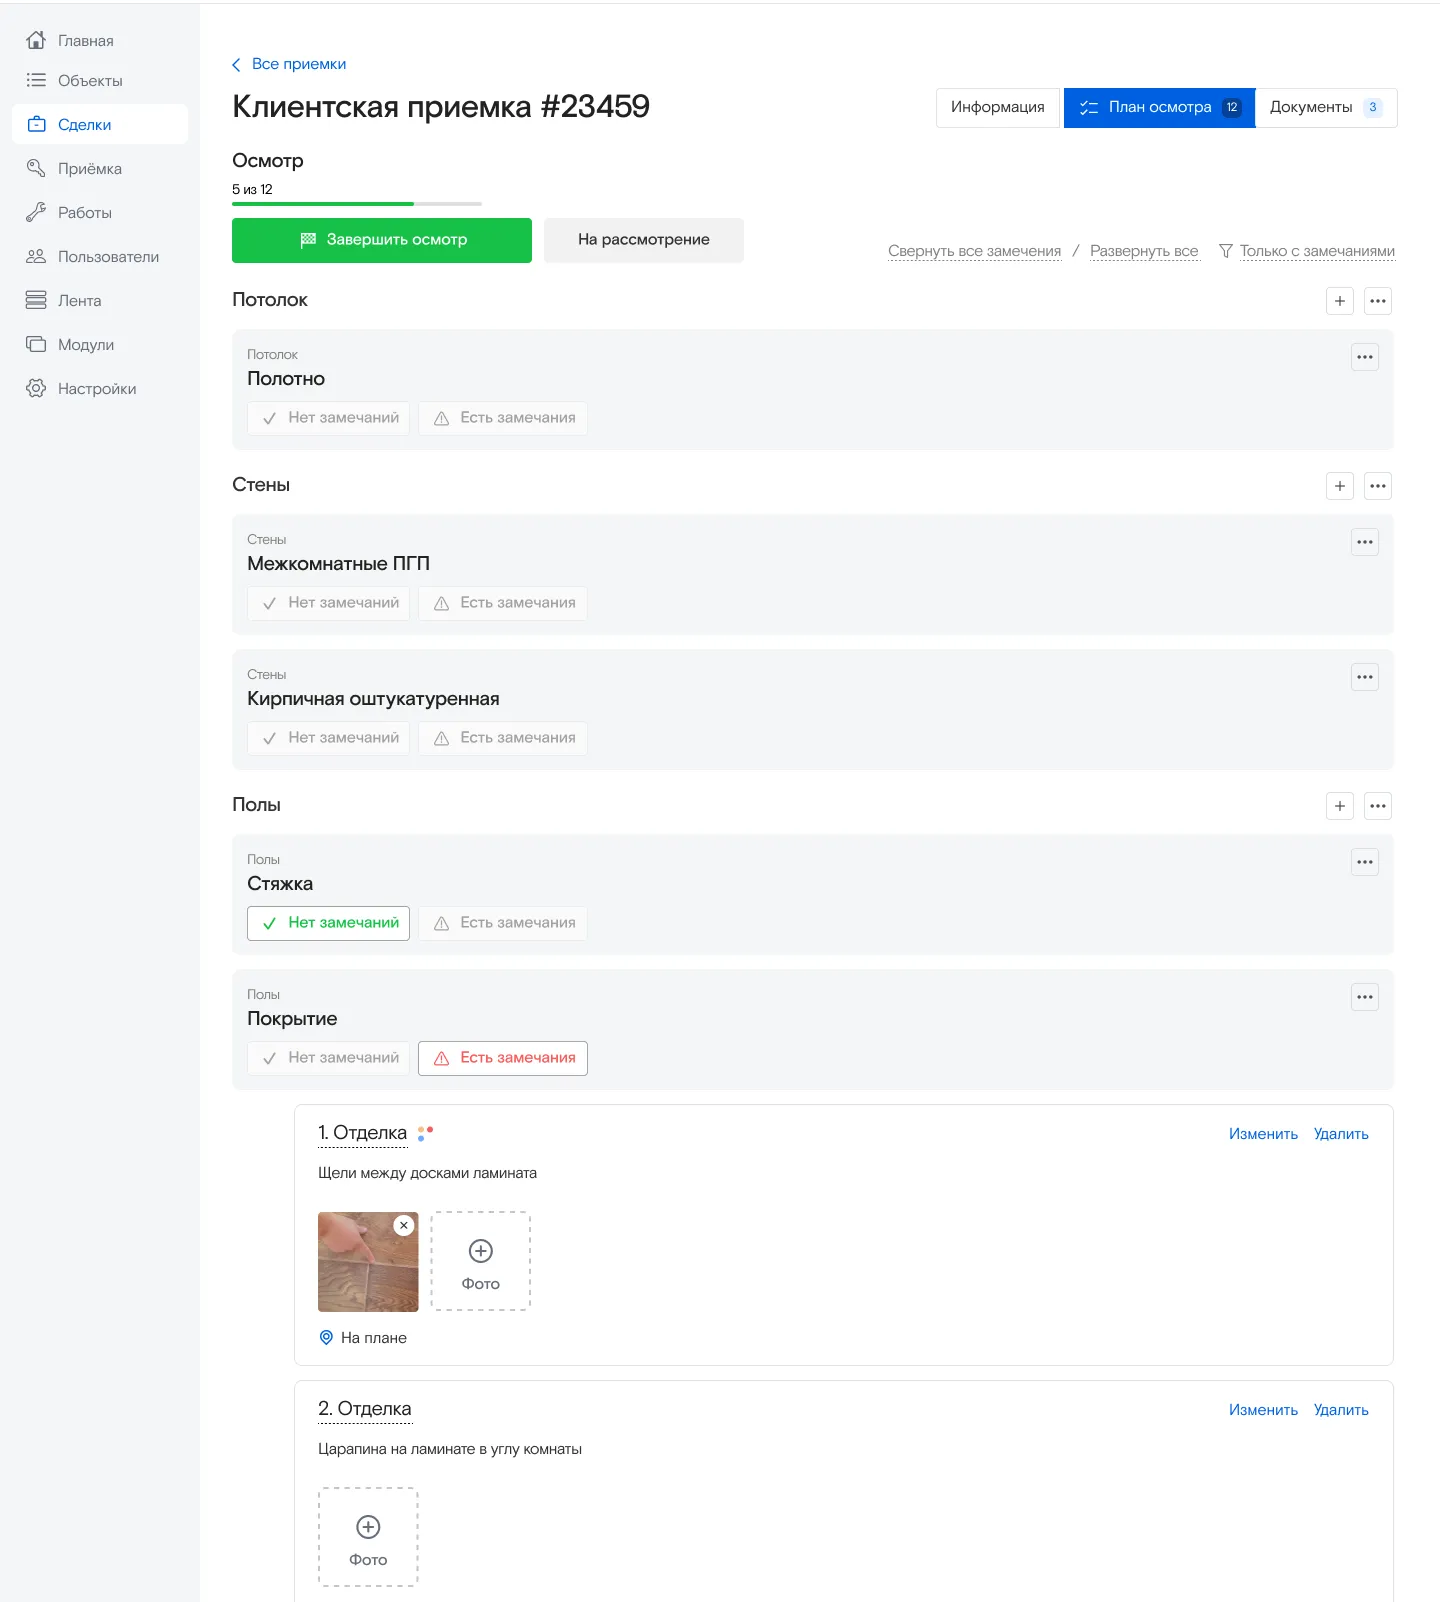Image resolution: width=1440 pixels, height=1602 pixels.
Task: Mark Полотно as Нет замечаний
Action: point(329,418)
